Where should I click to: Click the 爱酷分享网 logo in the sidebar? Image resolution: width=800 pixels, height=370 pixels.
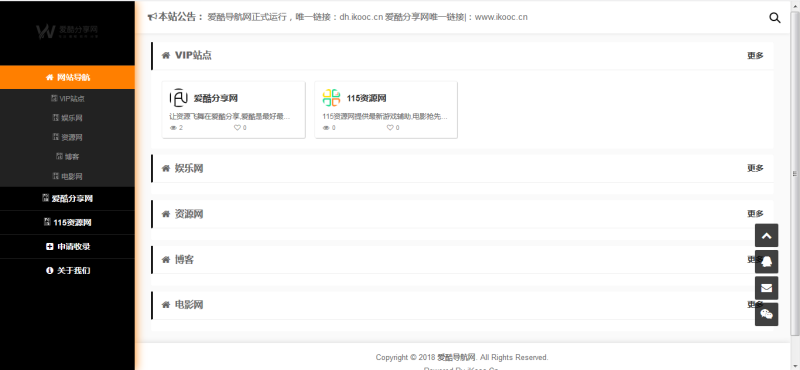[67, 31]
